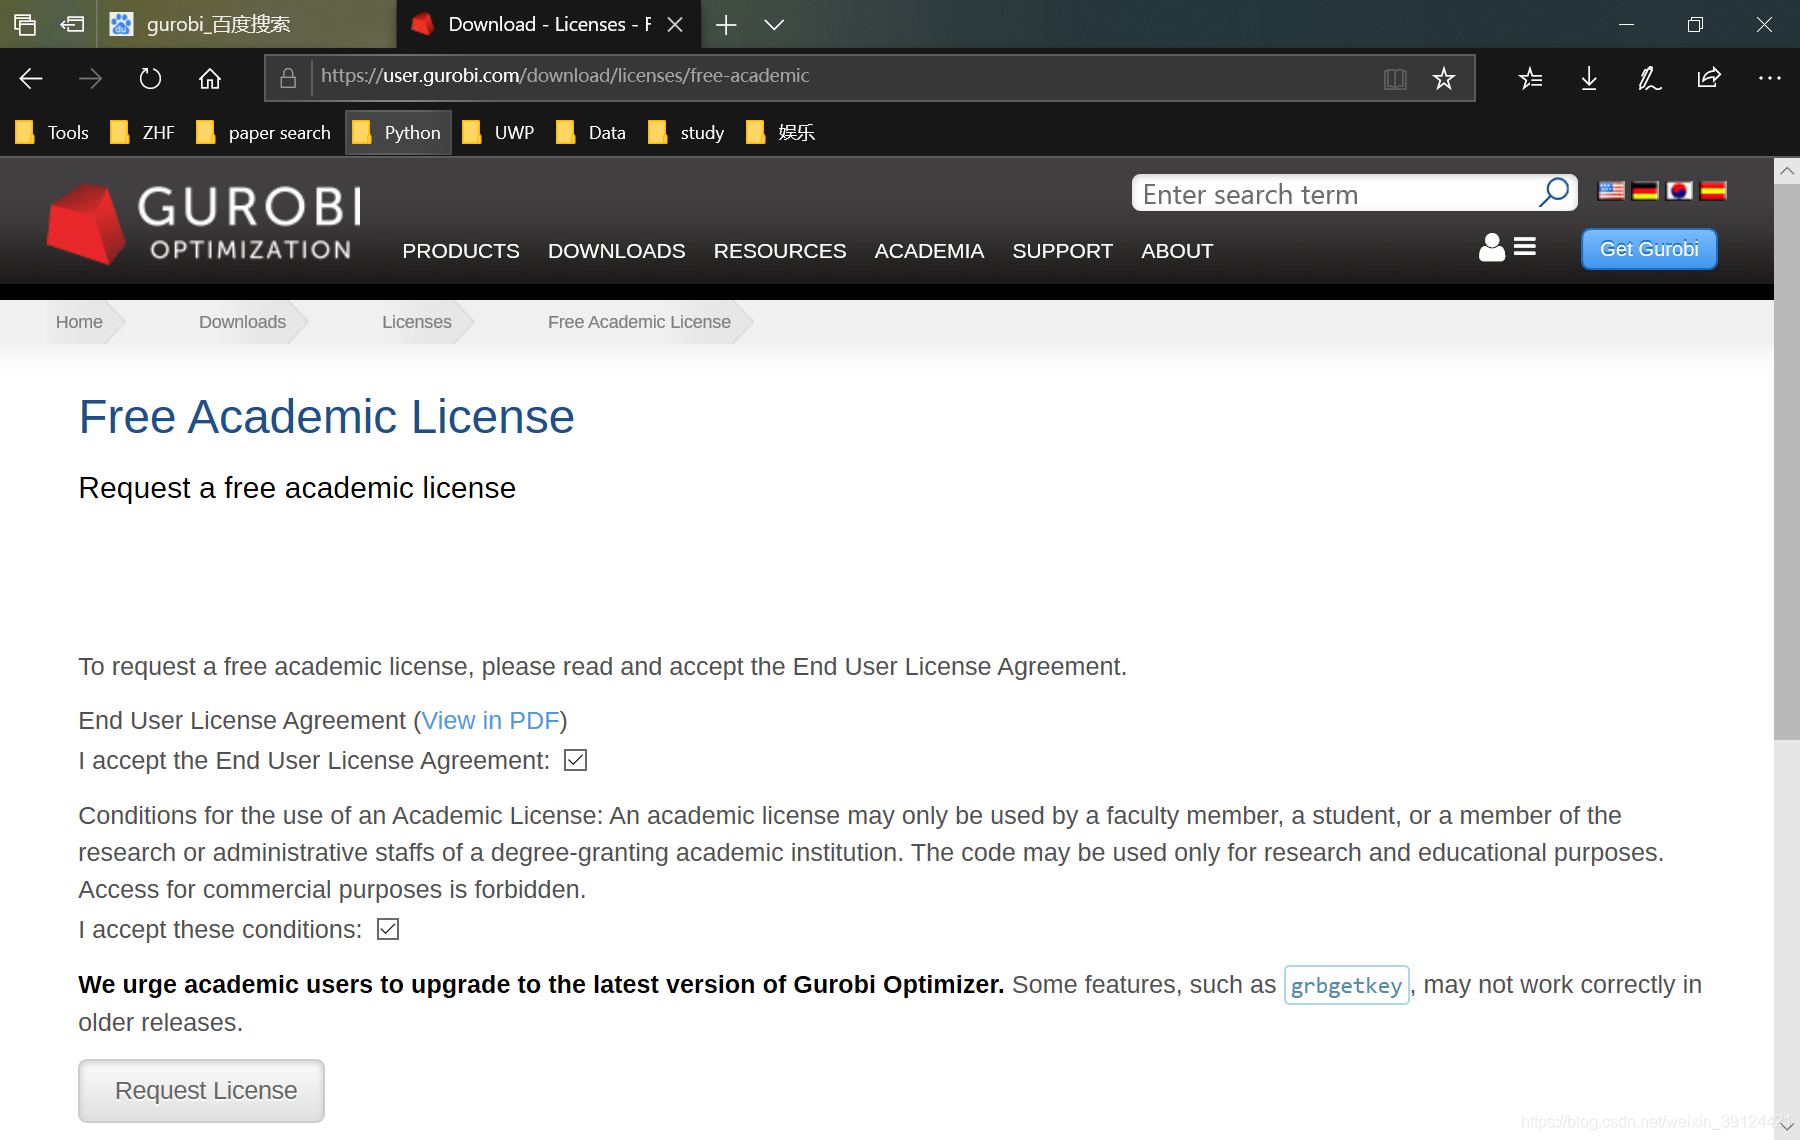Click the Gurobi Optimization logo

pyautogui.click(x=204, y=224)
